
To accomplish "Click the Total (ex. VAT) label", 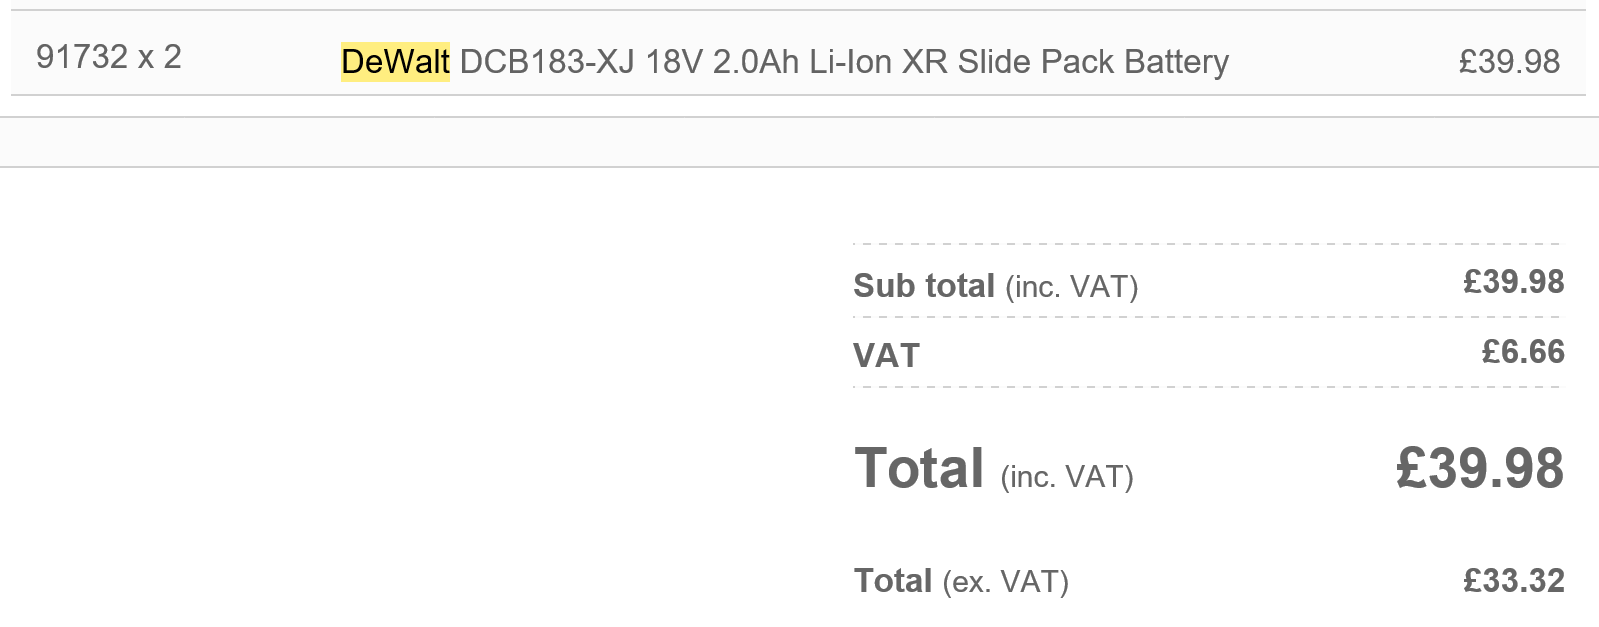I will [961, 581].
